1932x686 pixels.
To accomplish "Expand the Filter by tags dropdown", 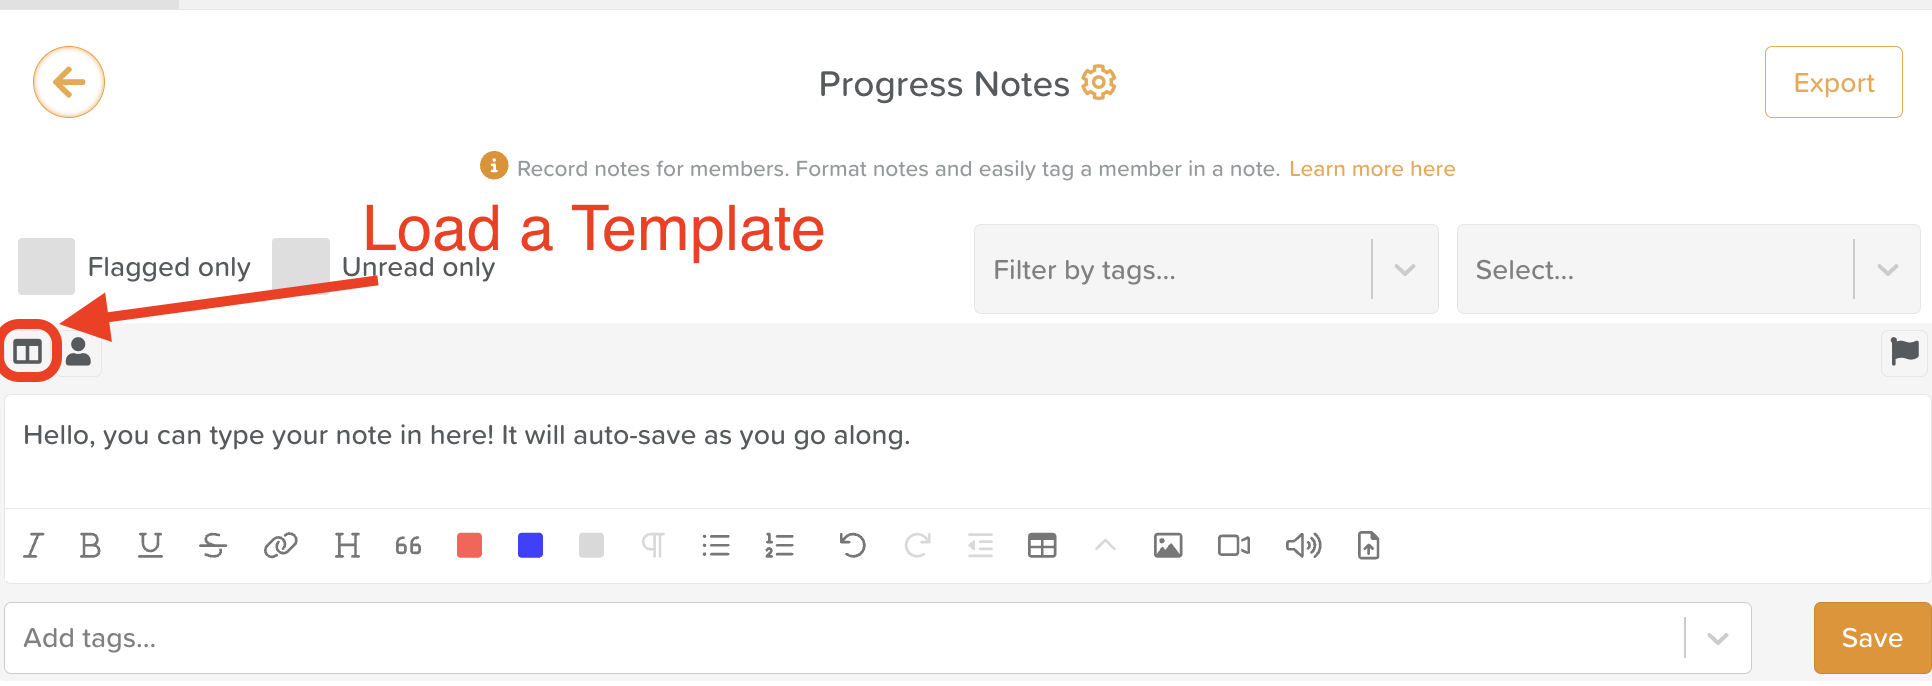I will pos(1404,270).
